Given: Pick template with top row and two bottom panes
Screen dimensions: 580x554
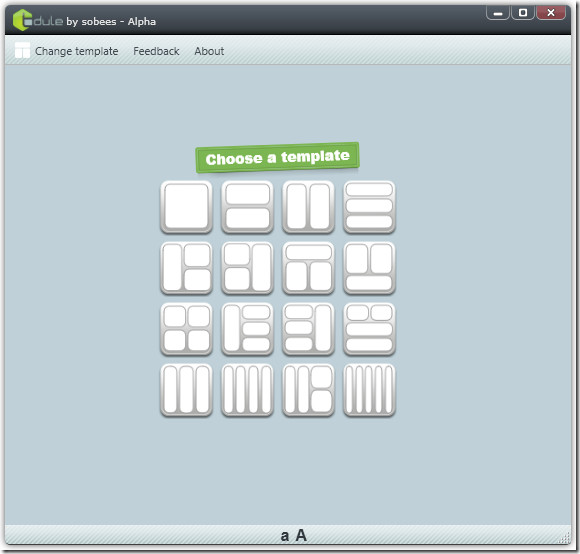Looking at the screenshot, I should coord(308,267).
